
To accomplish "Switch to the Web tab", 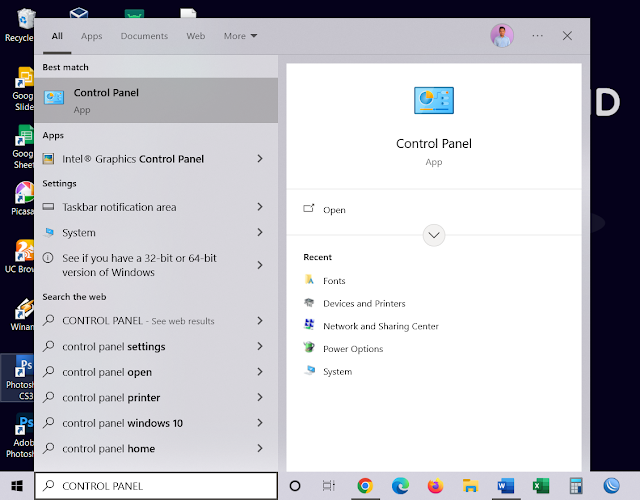I will [x=196, y=36].
